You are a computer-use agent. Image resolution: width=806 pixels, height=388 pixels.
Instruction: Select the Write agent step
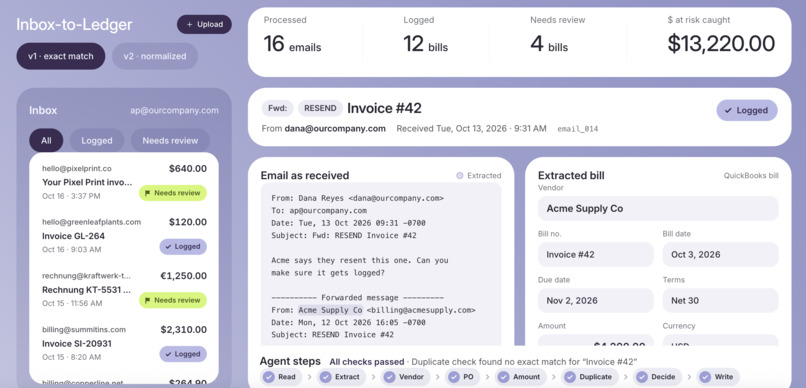point(718,377)
